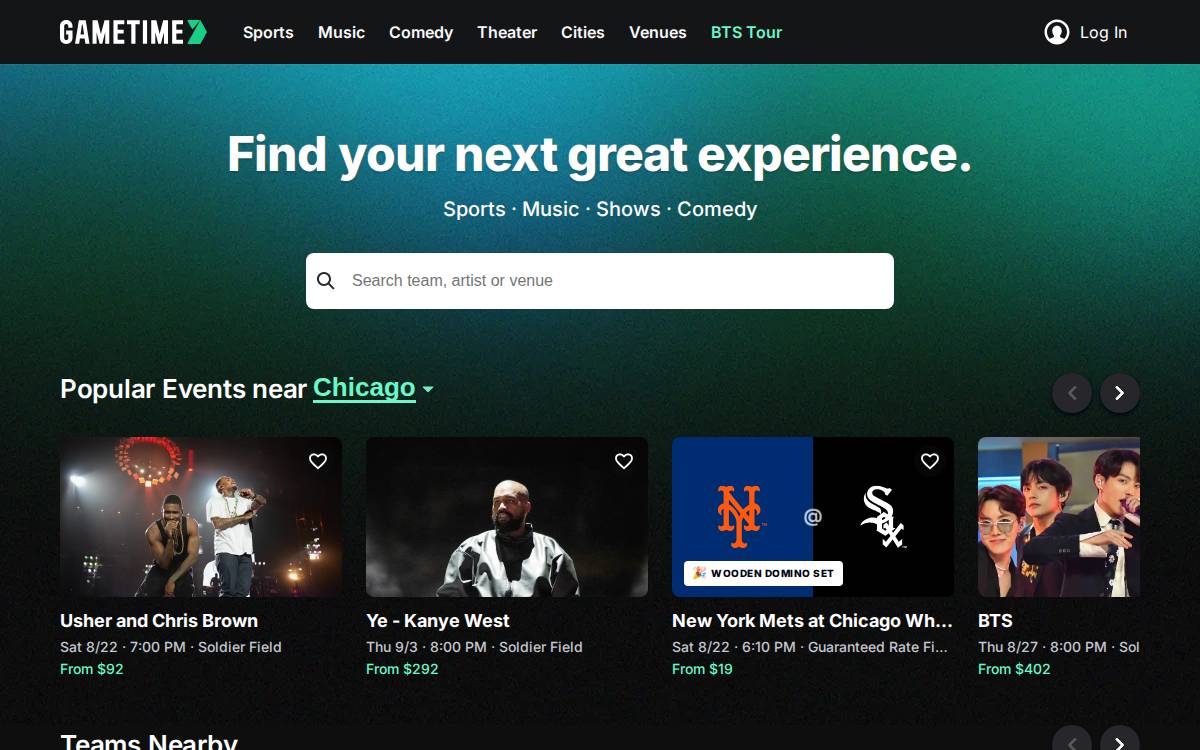The height and width of the screenshot is (750, 1200).
Task: Open Ye - Kanye West event image
Action: pos(507,517)
